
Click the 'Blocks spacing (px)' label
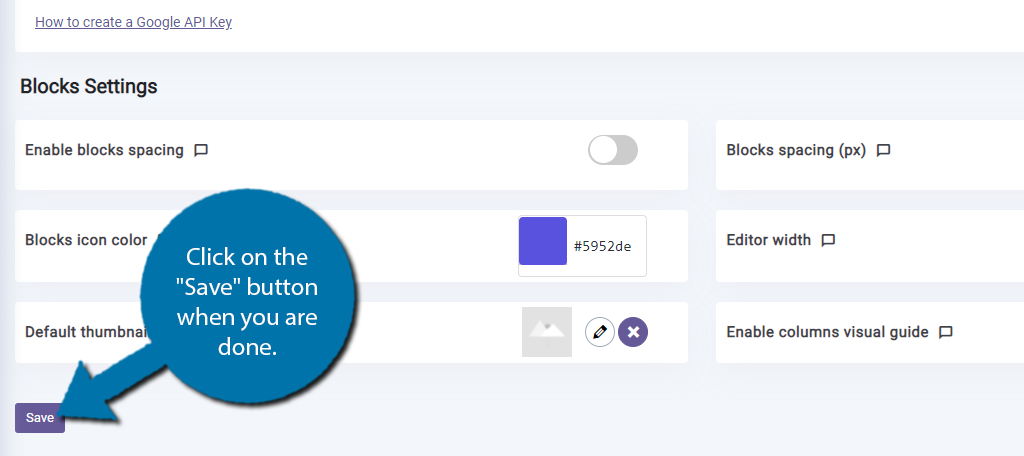pos(796,150)
